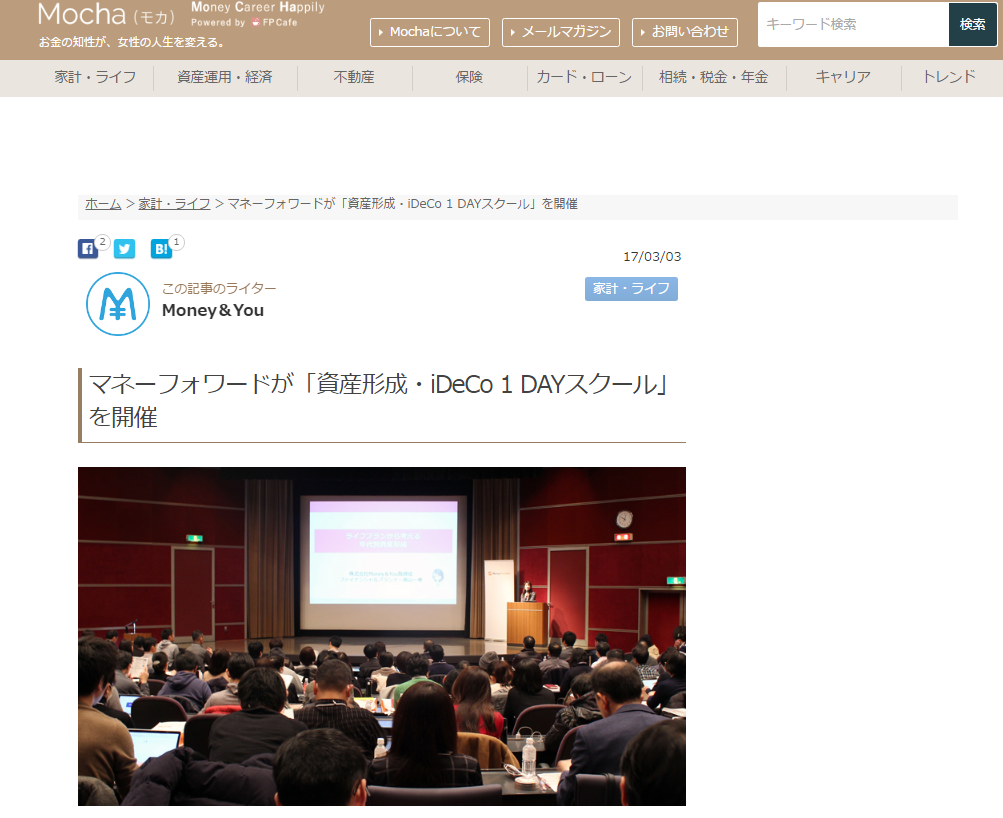
Task: Open the 保険 navigation category
Action: coord(470,77)
